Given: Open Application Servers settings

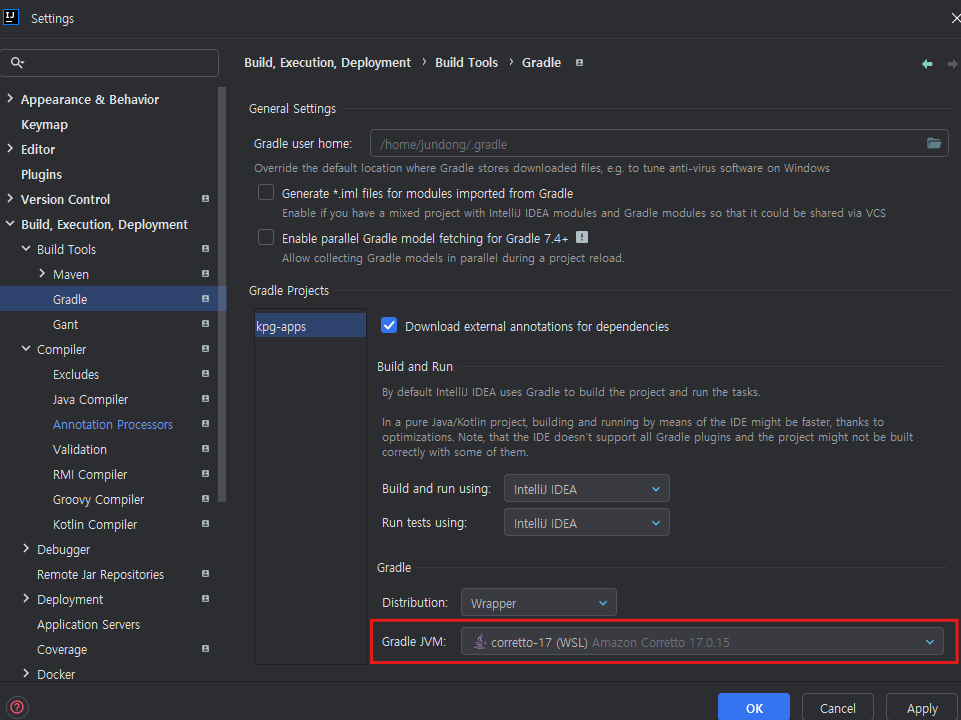Looking at the screenshot, I should [x=88, y=624].
